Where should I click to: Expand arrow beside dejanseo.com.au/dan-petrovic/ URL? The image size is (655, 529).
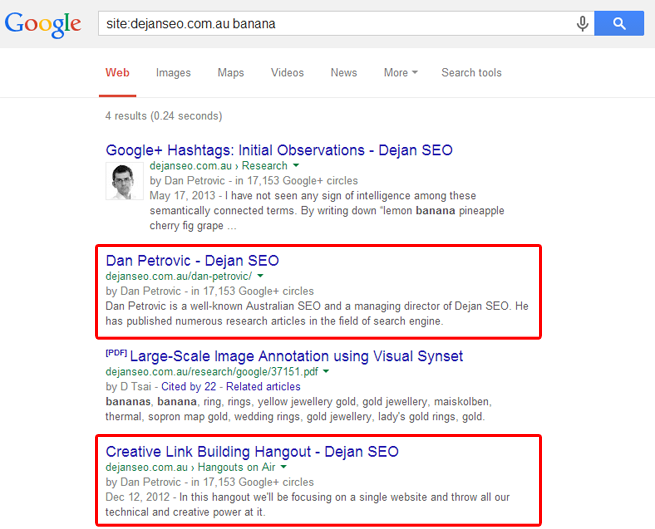click(x=261, y=276)
